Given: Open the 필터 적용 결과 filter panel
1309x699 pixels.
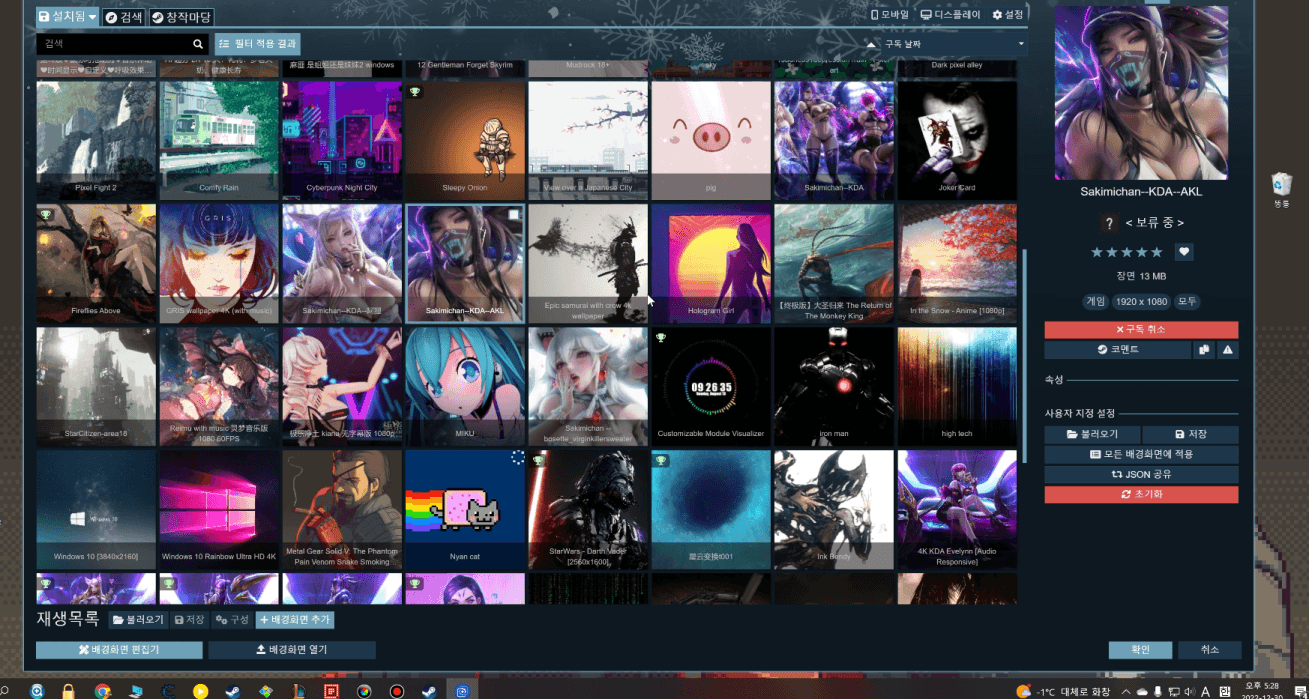Looking at the screenshot, I should coord(257,44).
